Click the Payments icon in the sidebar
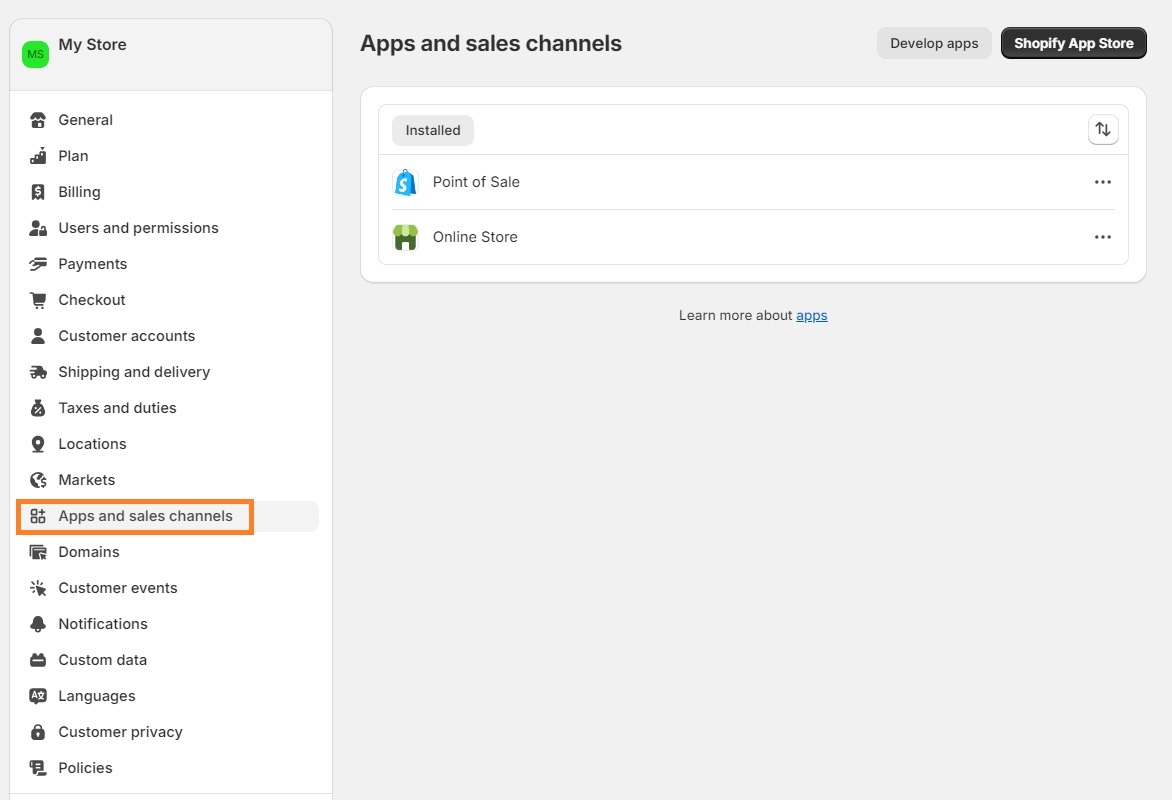Viewport: 1172px width, 800px height. point(38,263)
